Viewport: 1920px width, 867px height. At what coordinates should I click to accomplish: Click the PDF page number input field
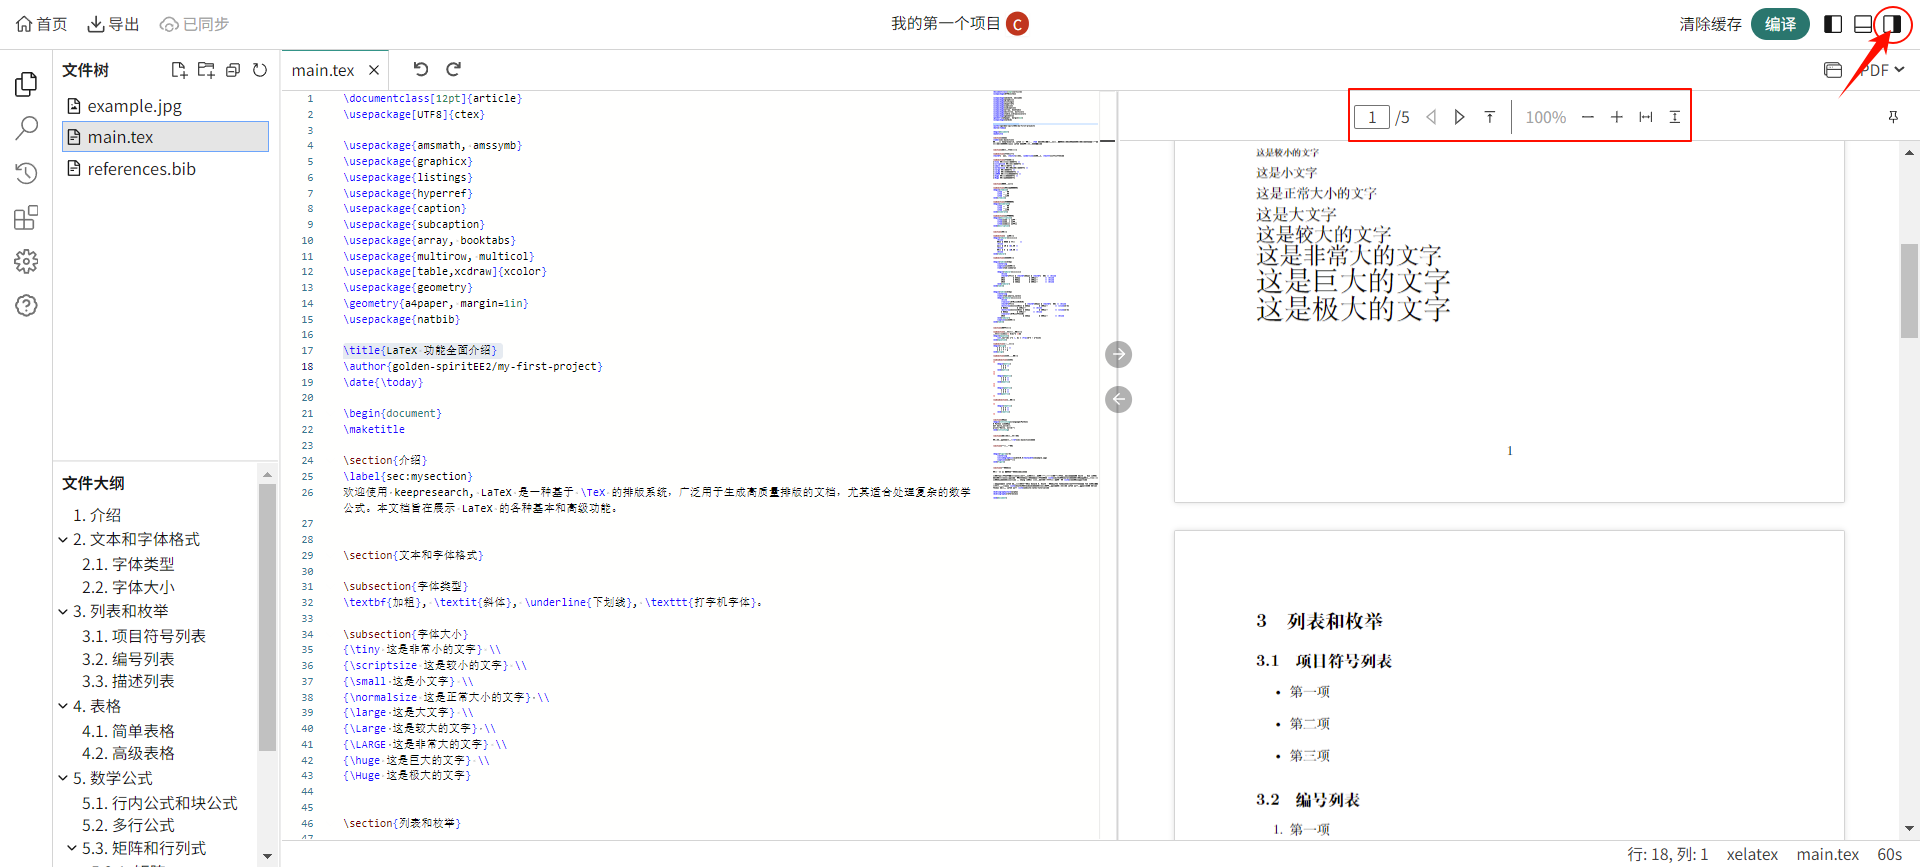[1371, 117]
